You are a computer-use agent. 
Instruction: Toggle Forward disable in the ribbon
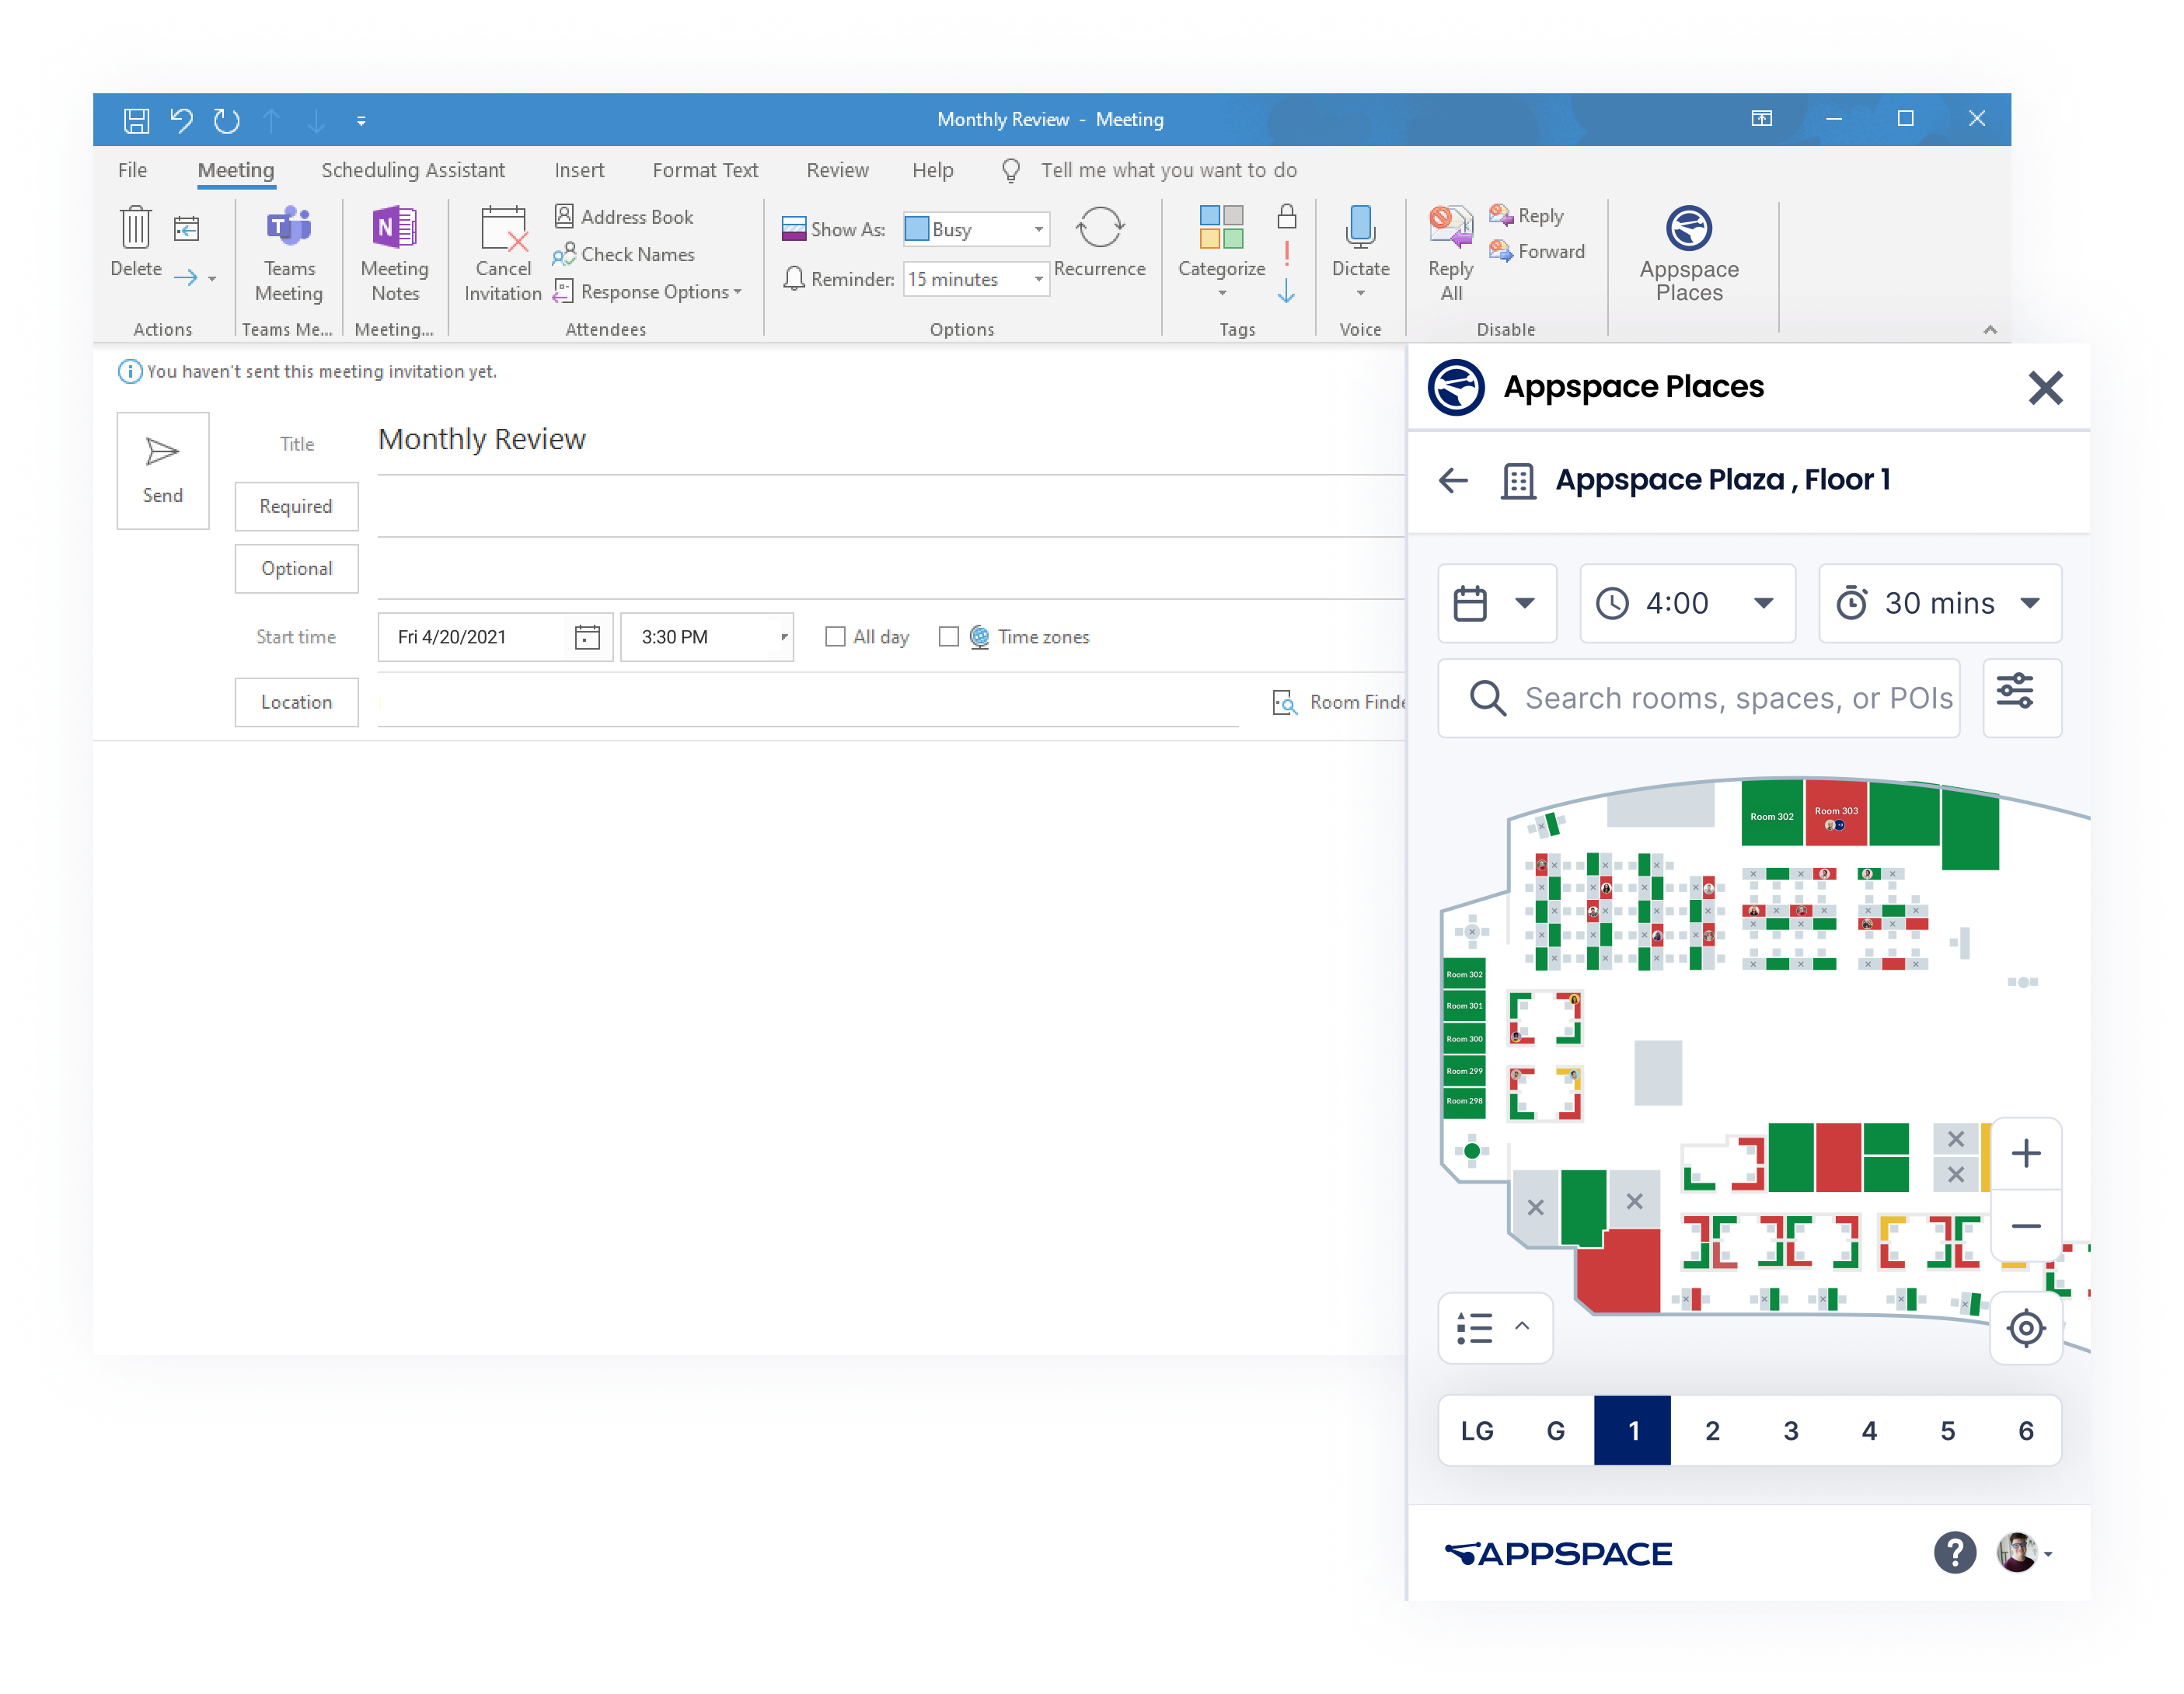pyautogui.click(x=1537, y=251)
